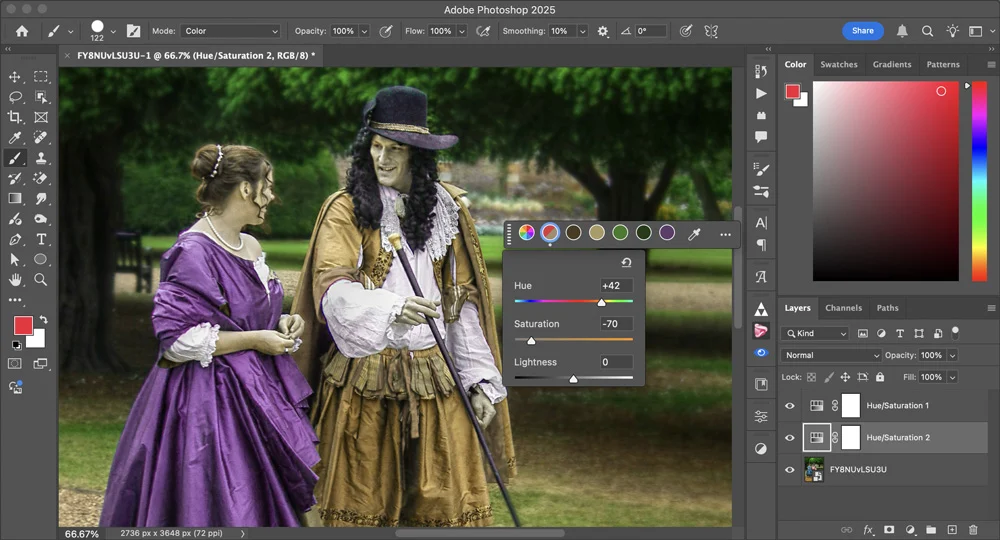The image size is (1000, 540).
Task: Hide the Hue/Saturation 1 layer
Action: [x=790, y=406]
